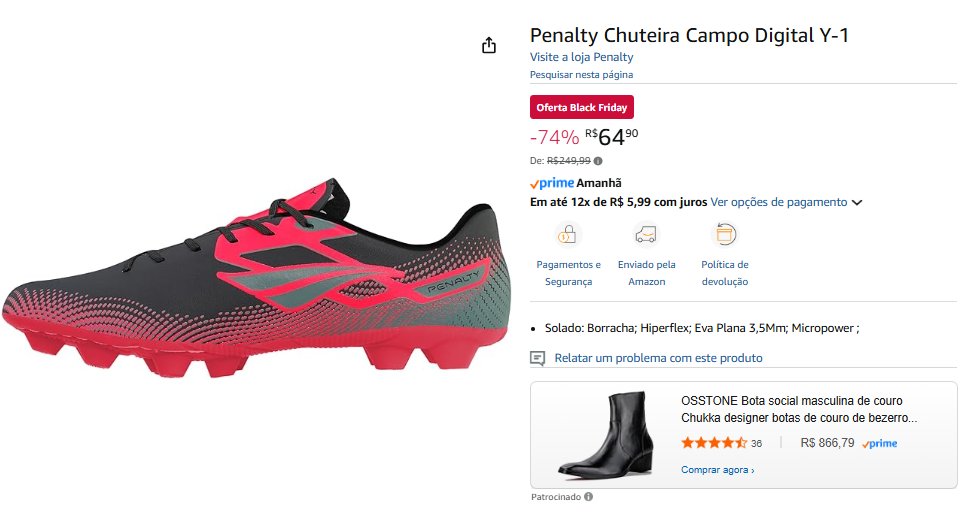Image resolution: width=977 pixels, height=516 pixels.
Task: Click the Pagamentos e Segurança padlock icon
Action: click(568, 235)
